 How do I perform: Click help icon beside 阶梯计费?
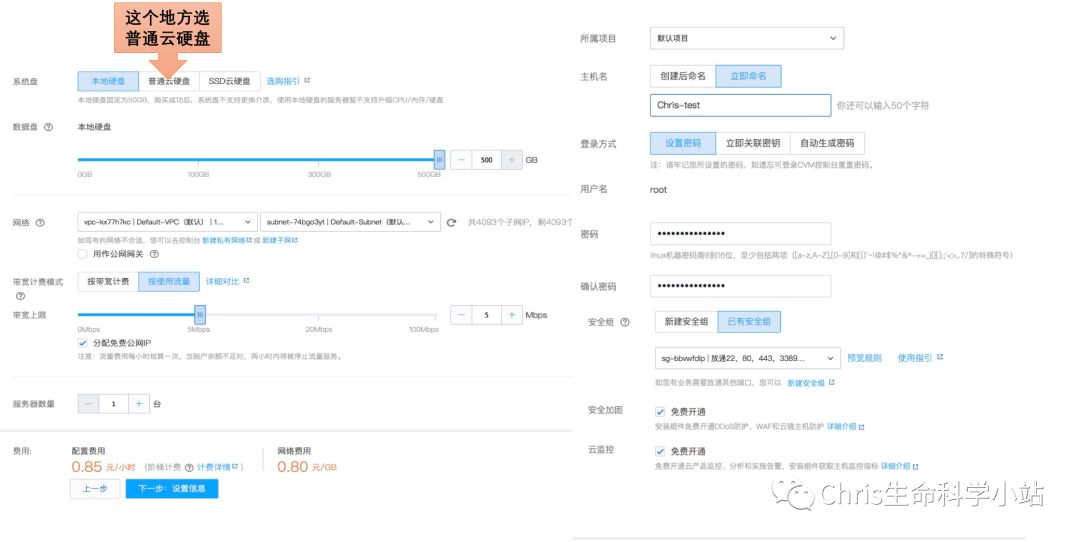pyautogui.click(x=189, y=467)
